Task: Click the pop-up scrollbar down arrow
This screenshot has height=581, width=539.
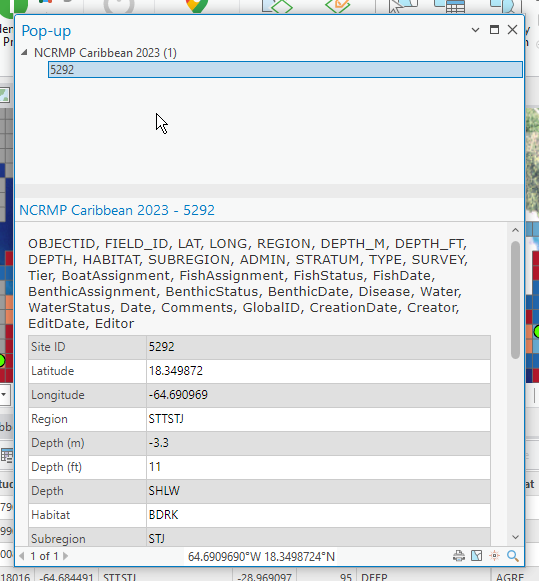Action: point(515,537)
